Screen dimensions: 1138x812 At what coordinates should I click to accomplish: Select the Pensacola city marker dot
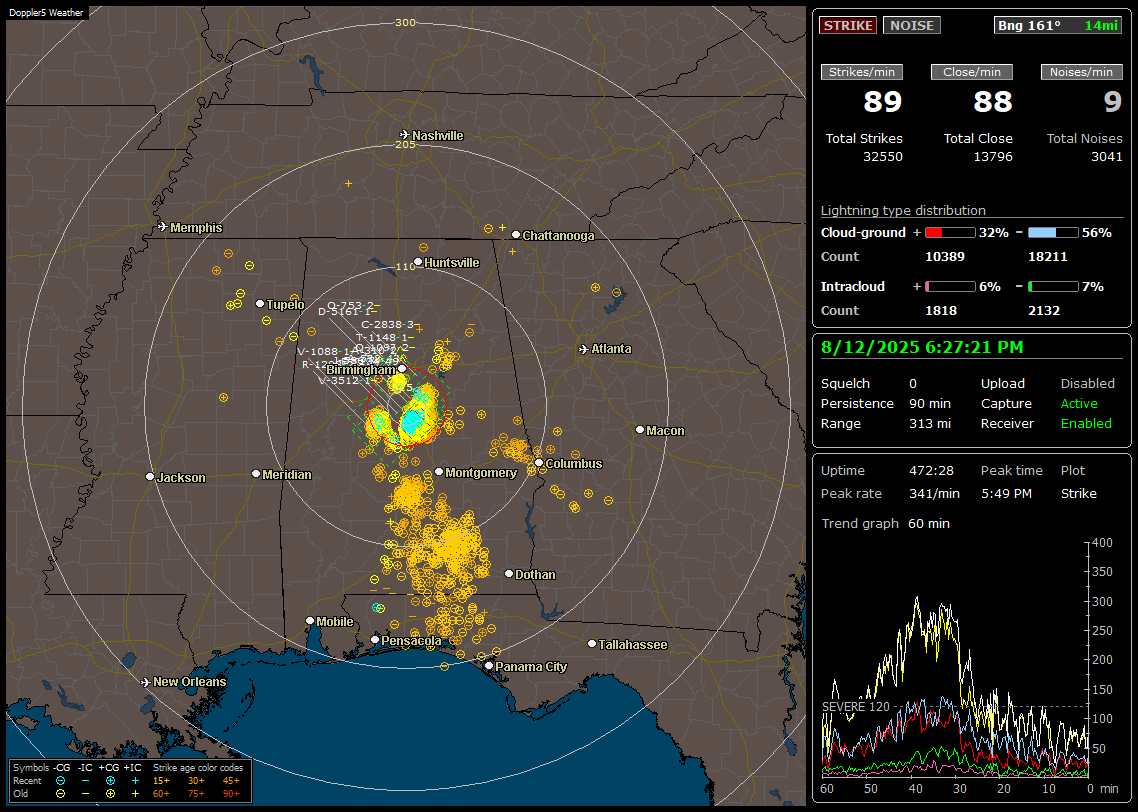(x=375, y=640)
